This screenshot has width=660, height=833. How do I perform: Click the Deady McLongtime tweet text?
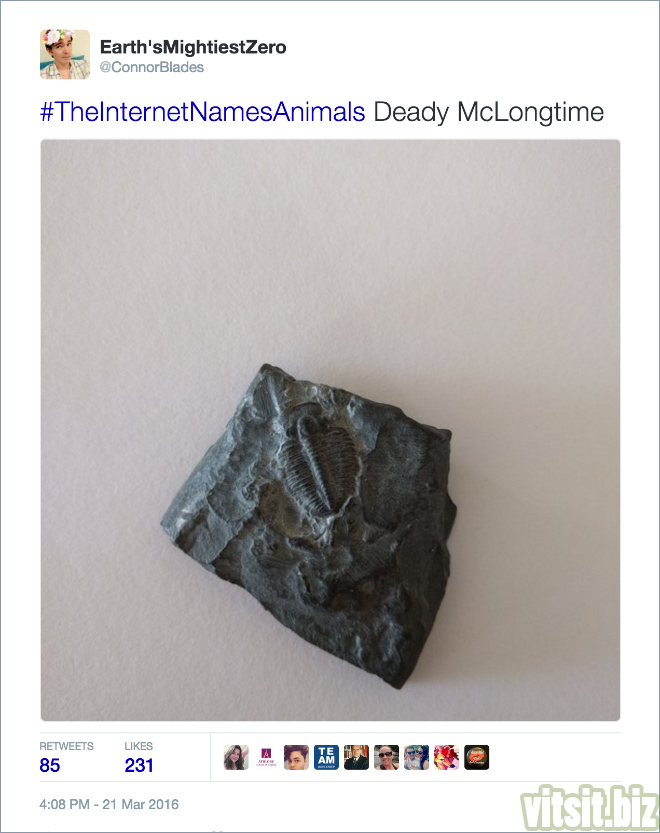click(x=488, y=113)
